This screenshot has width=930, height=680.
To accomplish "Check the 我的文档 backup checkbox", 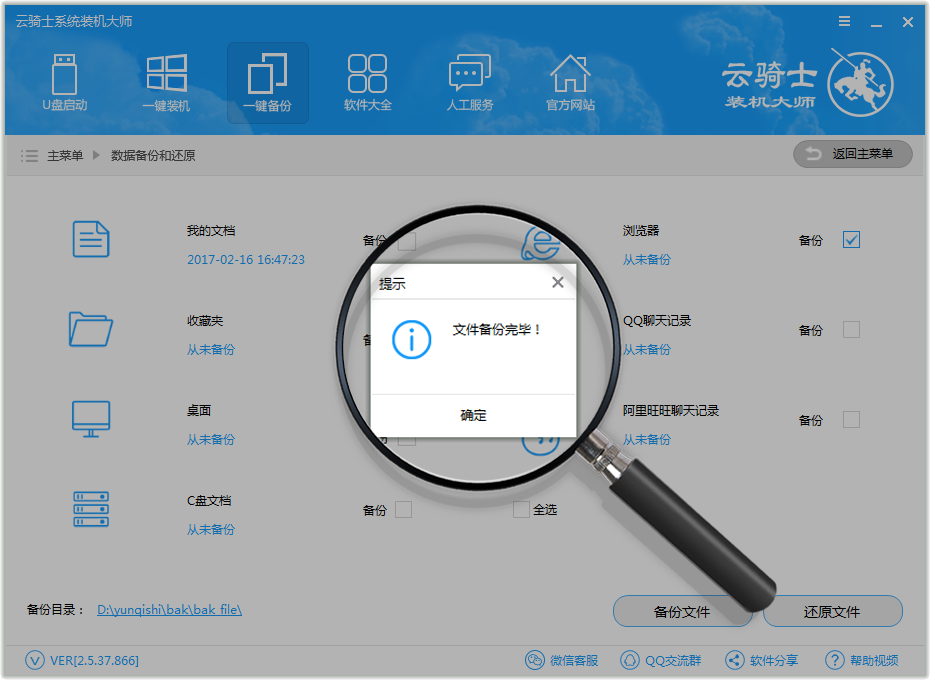I will pyautogui.click(x=407, y=242).
